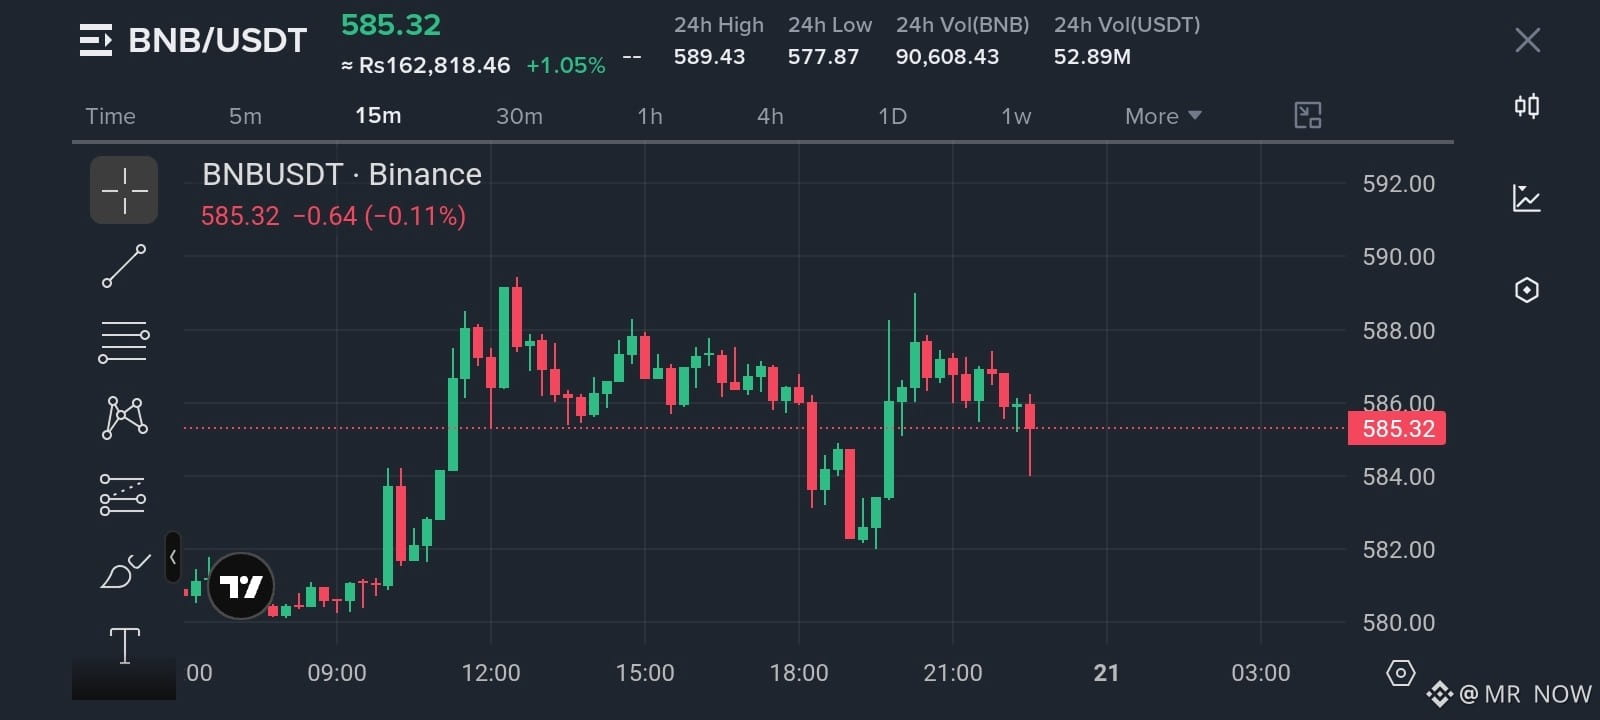Open the BNB/USDT pair list menu
This screenshot has height=720, width=1600.
coord(96,41)
